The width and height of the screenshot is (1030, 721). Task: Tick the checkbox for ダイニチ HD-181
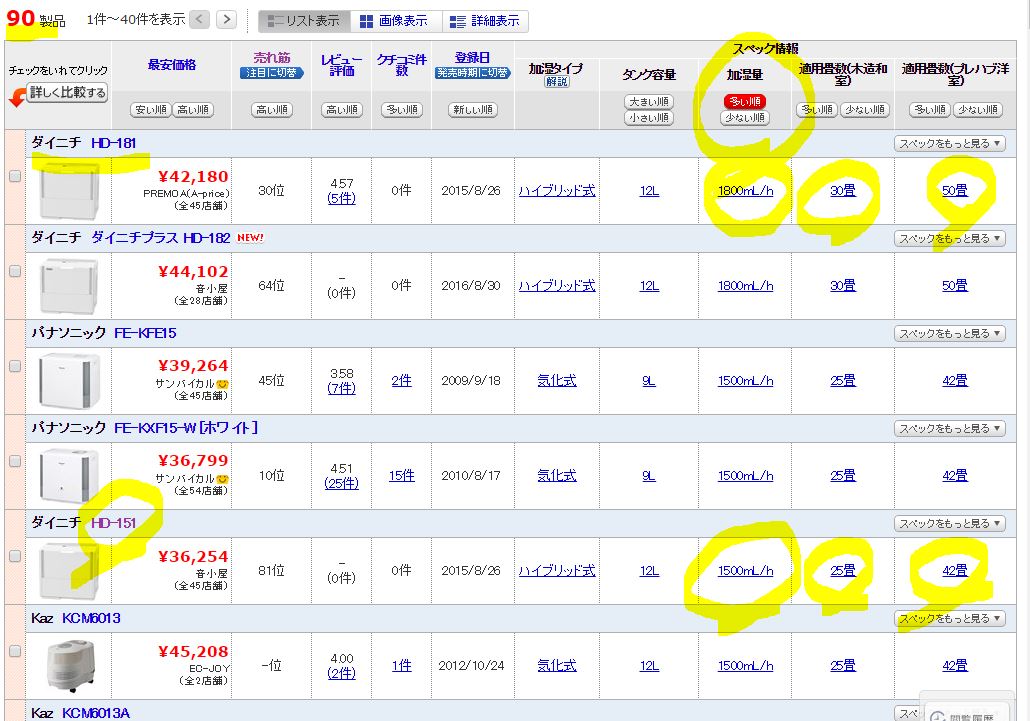click(14, 176)
